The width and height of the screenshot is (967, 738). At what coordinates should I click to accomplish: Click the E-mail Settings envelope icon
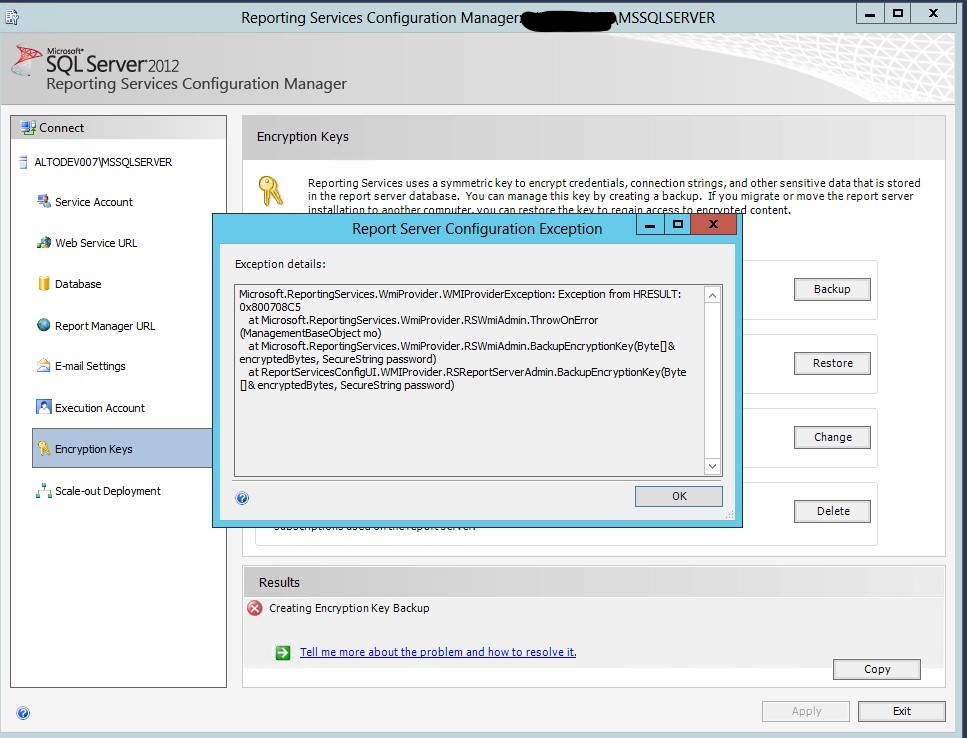coord(43,366)
